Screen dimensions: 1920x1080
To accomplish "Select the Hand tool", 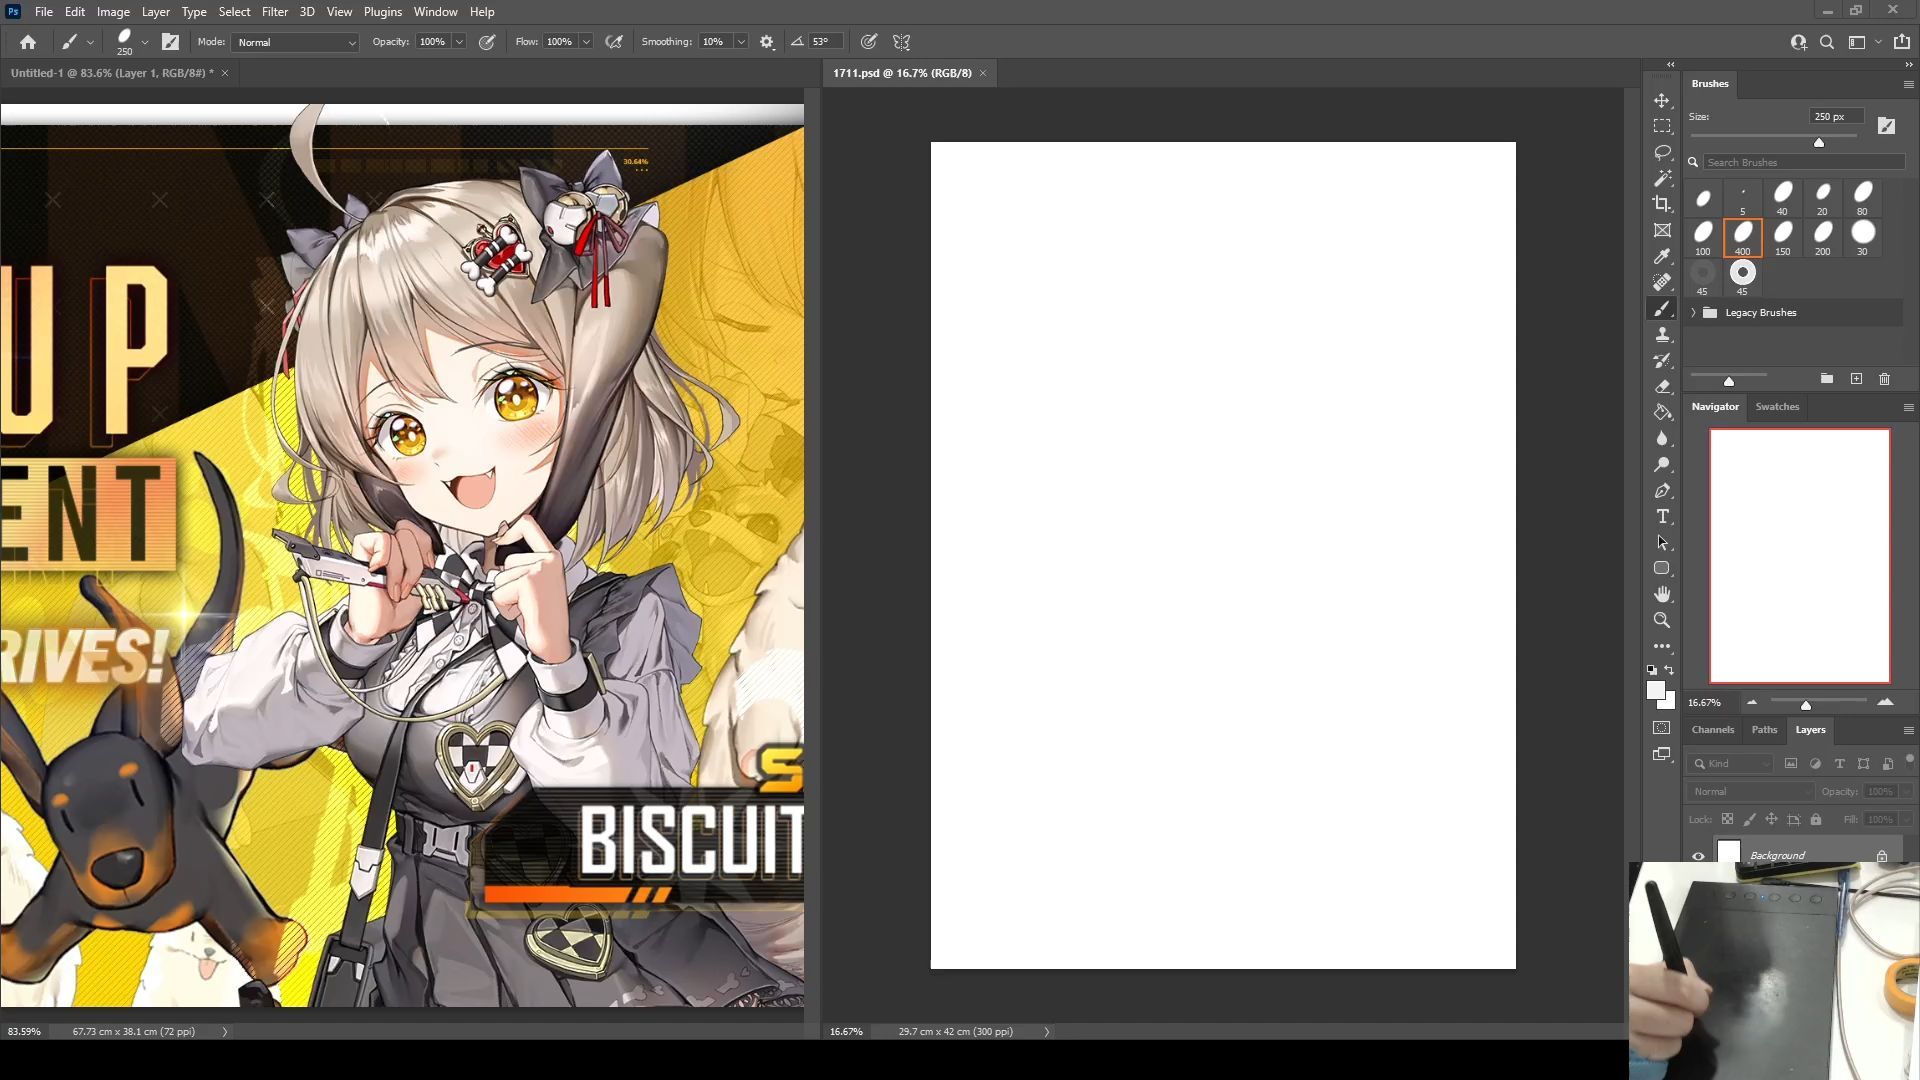I will tap(1662, 595).
